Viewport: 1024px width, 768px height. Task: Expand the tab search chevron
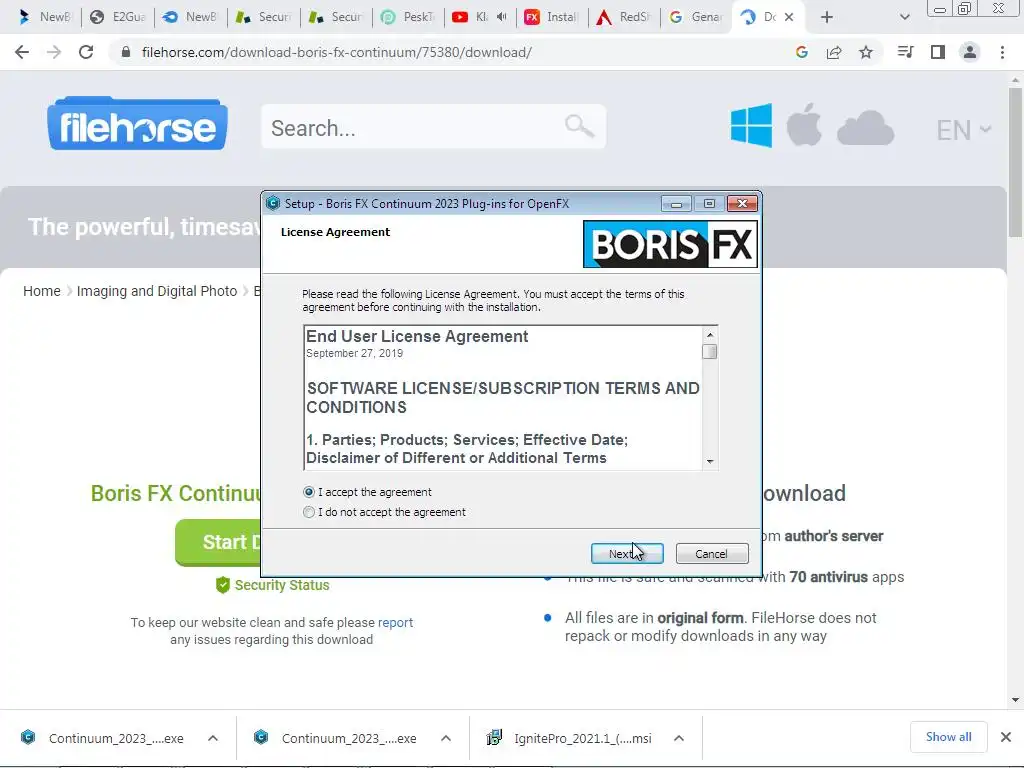point(904,17)
